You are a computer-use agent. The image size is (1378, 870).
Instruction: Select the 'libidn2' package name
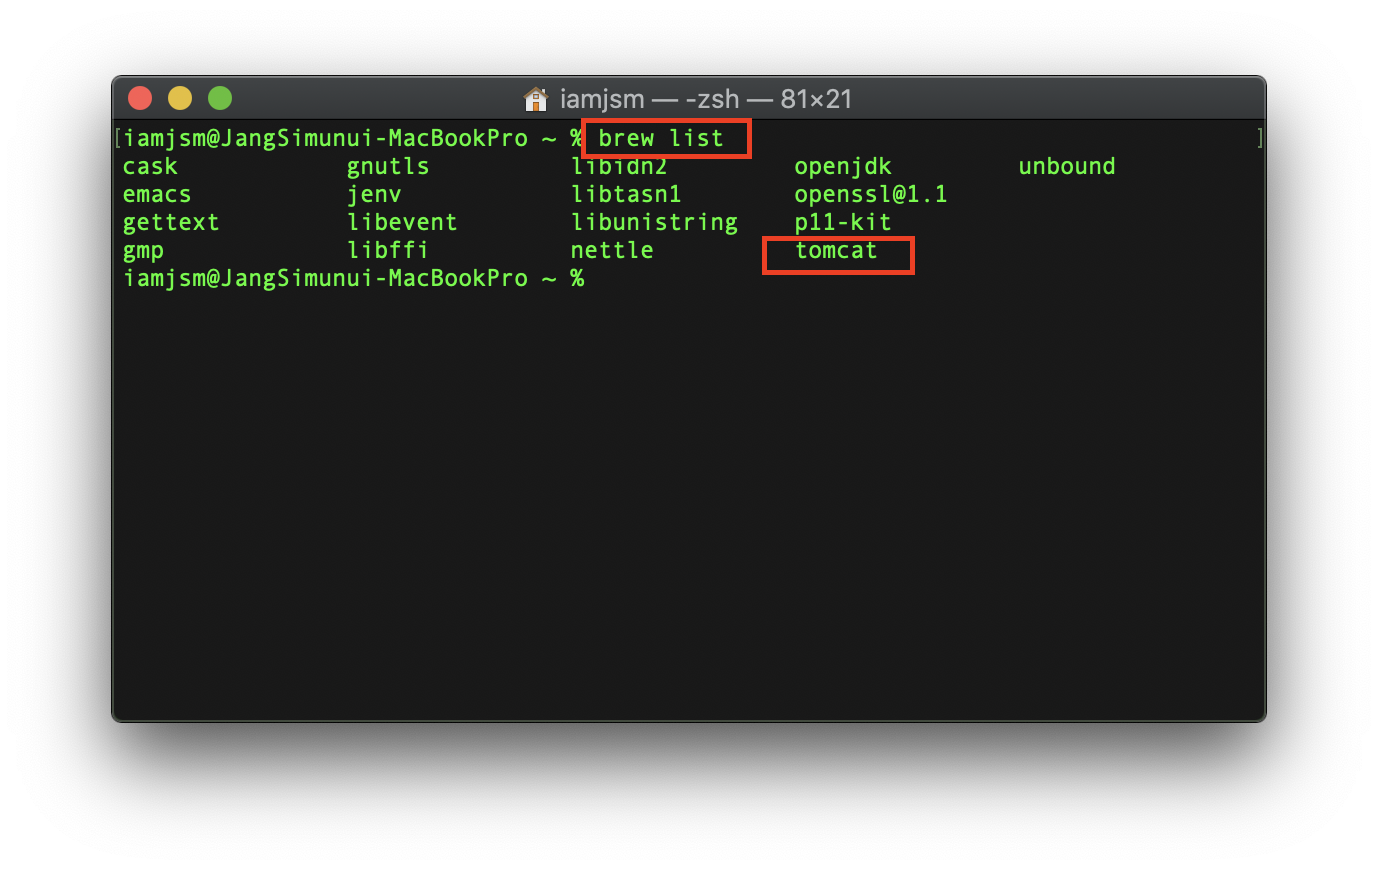point(619,166)
